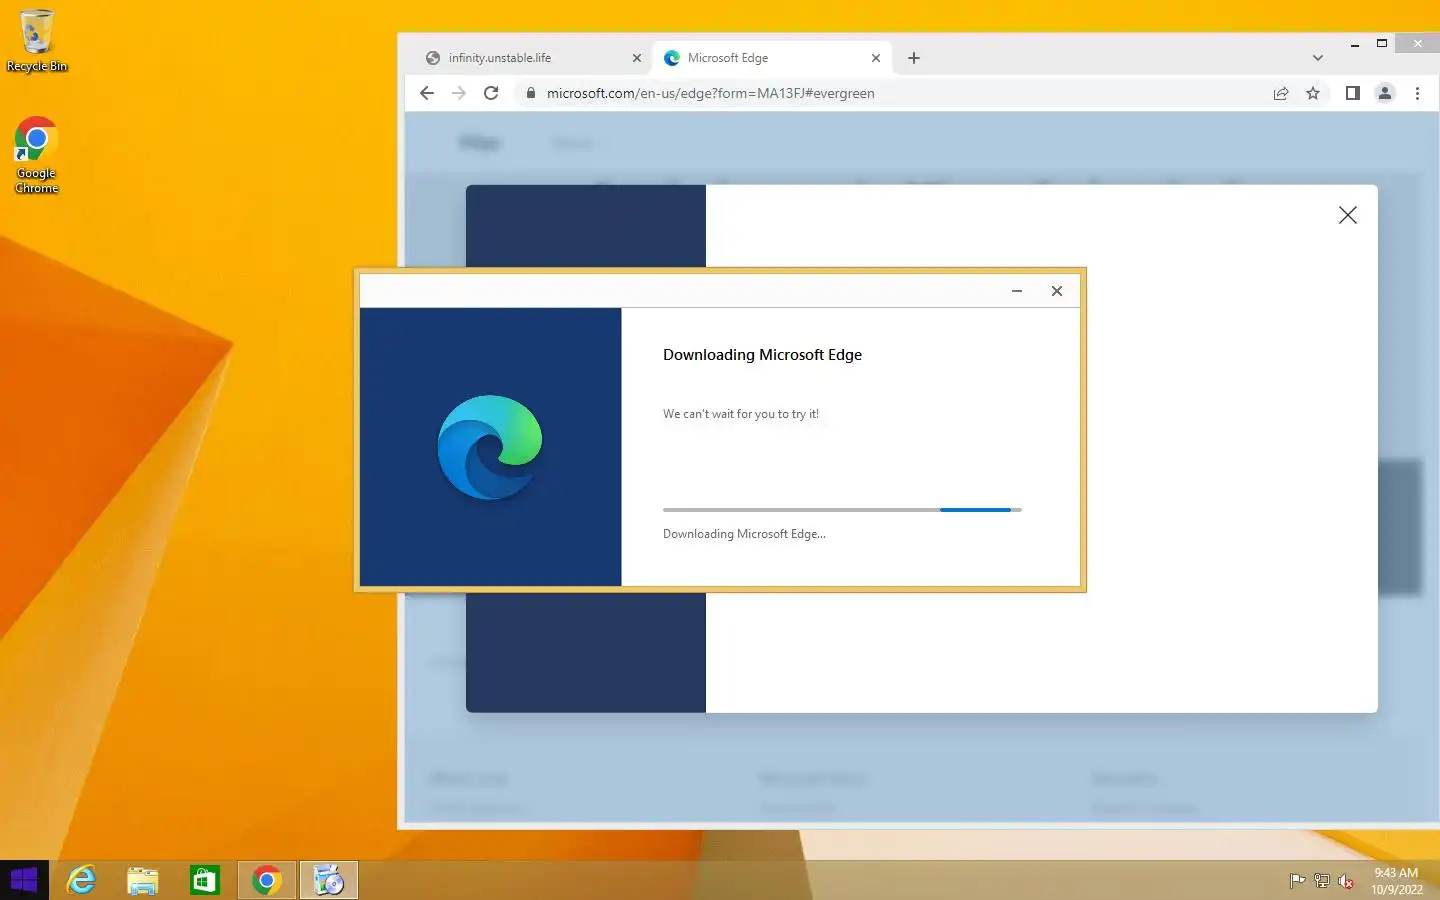Open Action Center flag icon
Screen dimensions: 1440x900
point(1297,881)
